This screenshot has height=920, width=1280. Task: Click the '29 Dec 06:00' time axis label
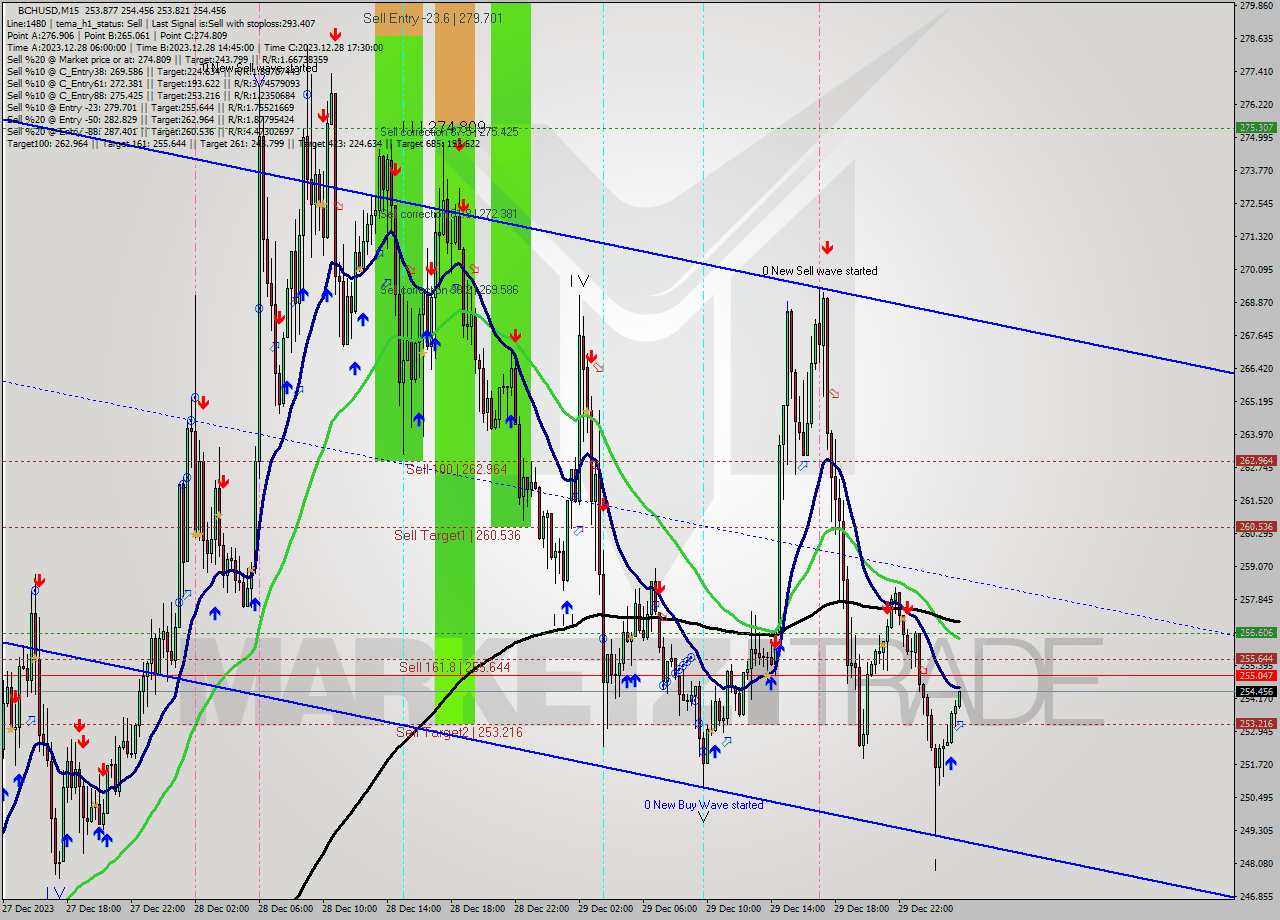[668, 909]
